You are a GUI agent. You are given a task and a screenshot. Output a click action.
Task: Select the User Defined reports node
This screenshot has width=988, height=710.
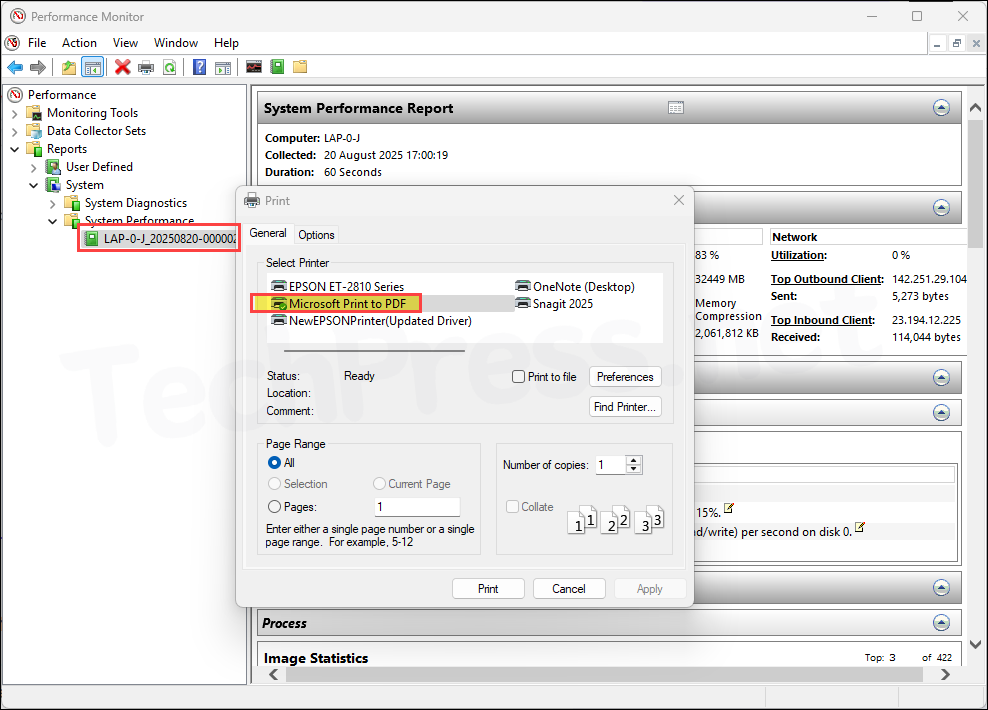point(99,167)
